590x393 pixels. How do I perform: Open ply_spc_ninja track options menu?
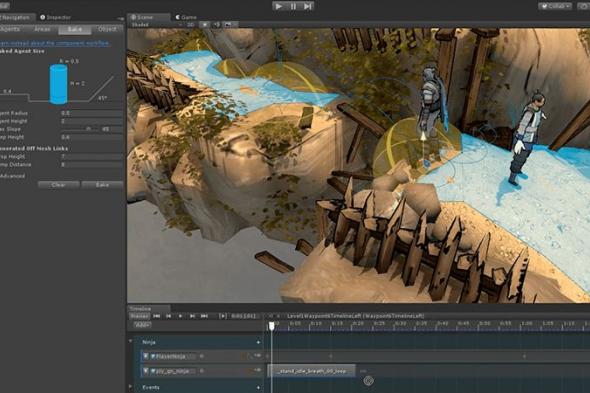(x=258, y=370)
